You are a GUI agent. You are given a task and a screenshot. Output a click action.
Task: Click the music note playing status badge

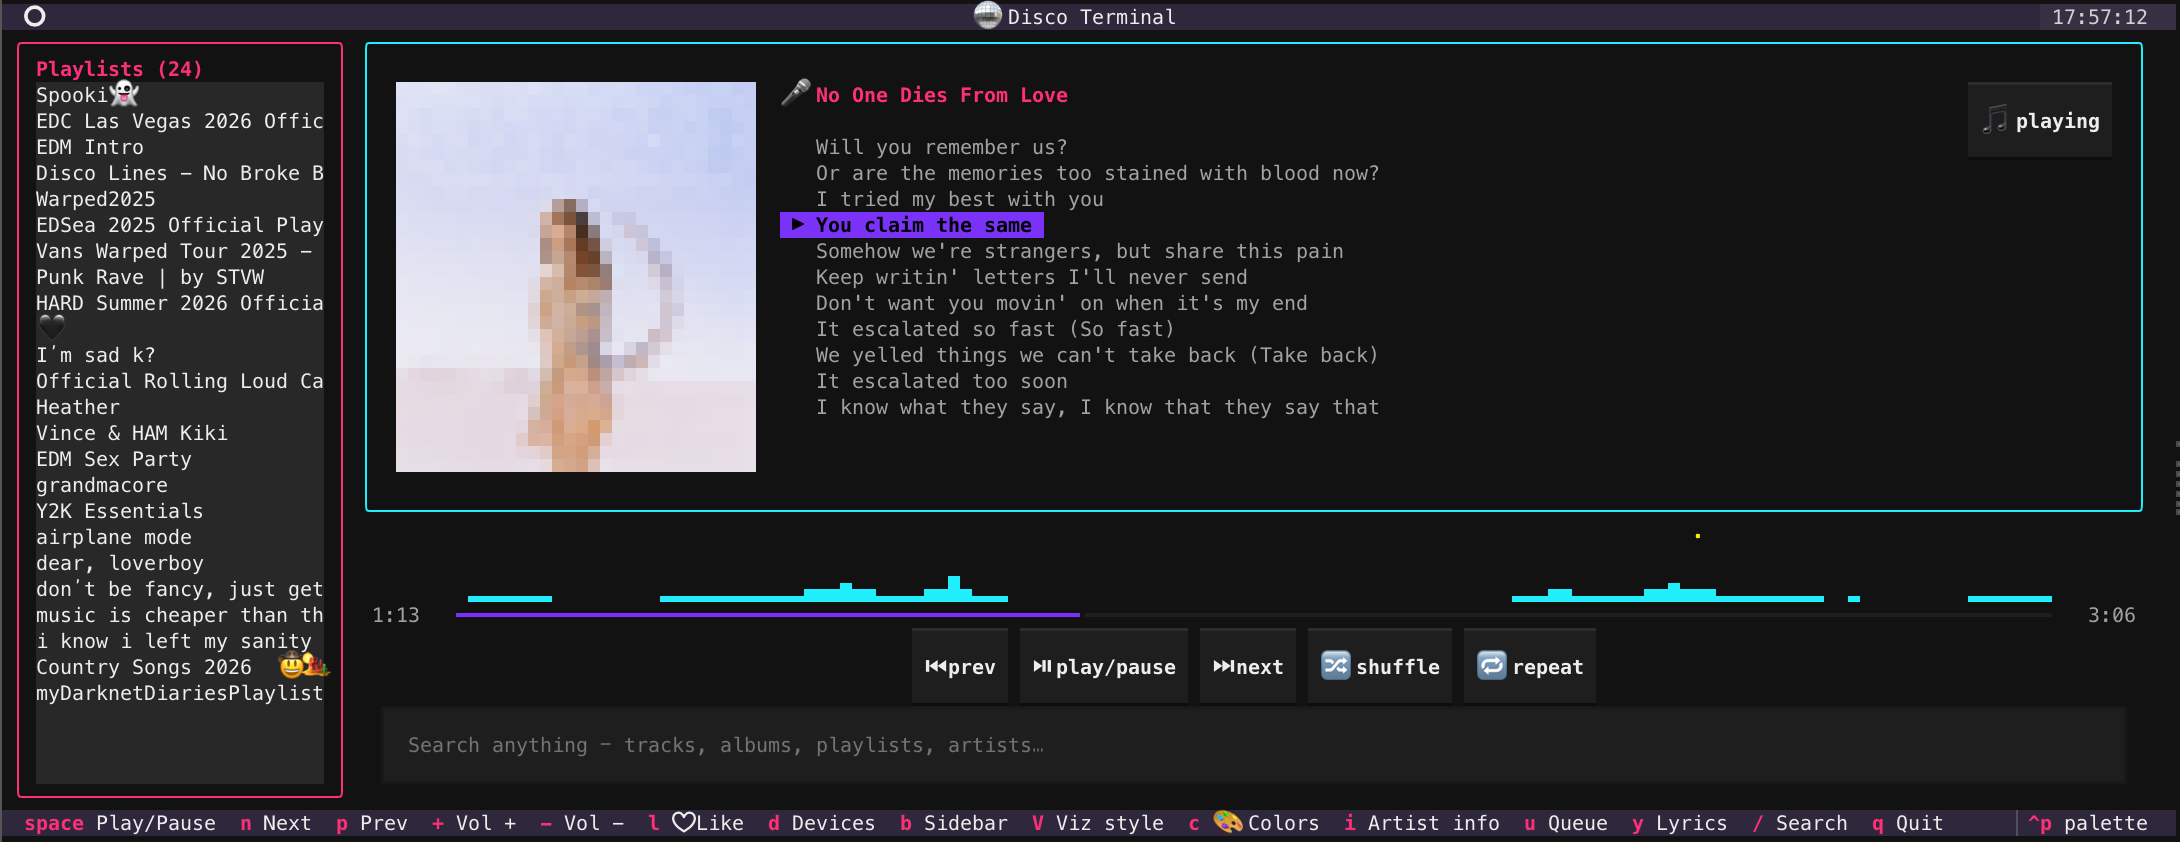(x=2040, y=120)
